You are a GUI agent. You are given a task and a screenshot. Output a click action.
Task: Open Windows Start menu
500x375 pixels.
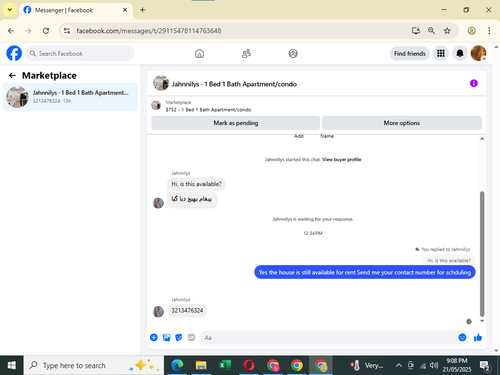[11, 365]
